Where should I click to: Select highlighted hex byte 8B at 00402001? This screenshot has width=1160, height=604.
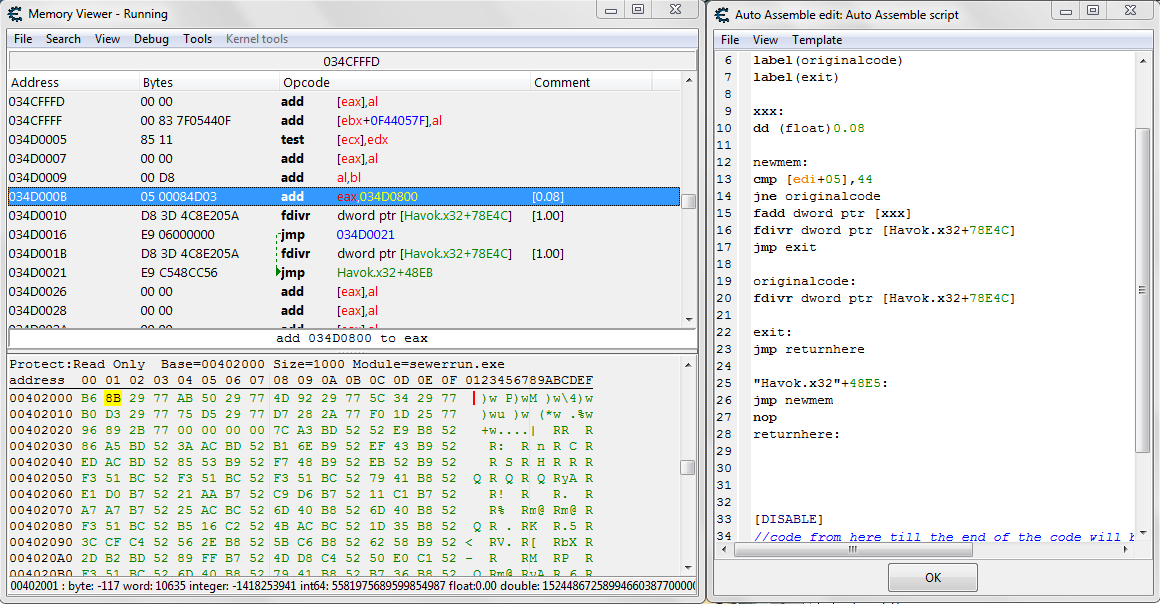point(113,398)
